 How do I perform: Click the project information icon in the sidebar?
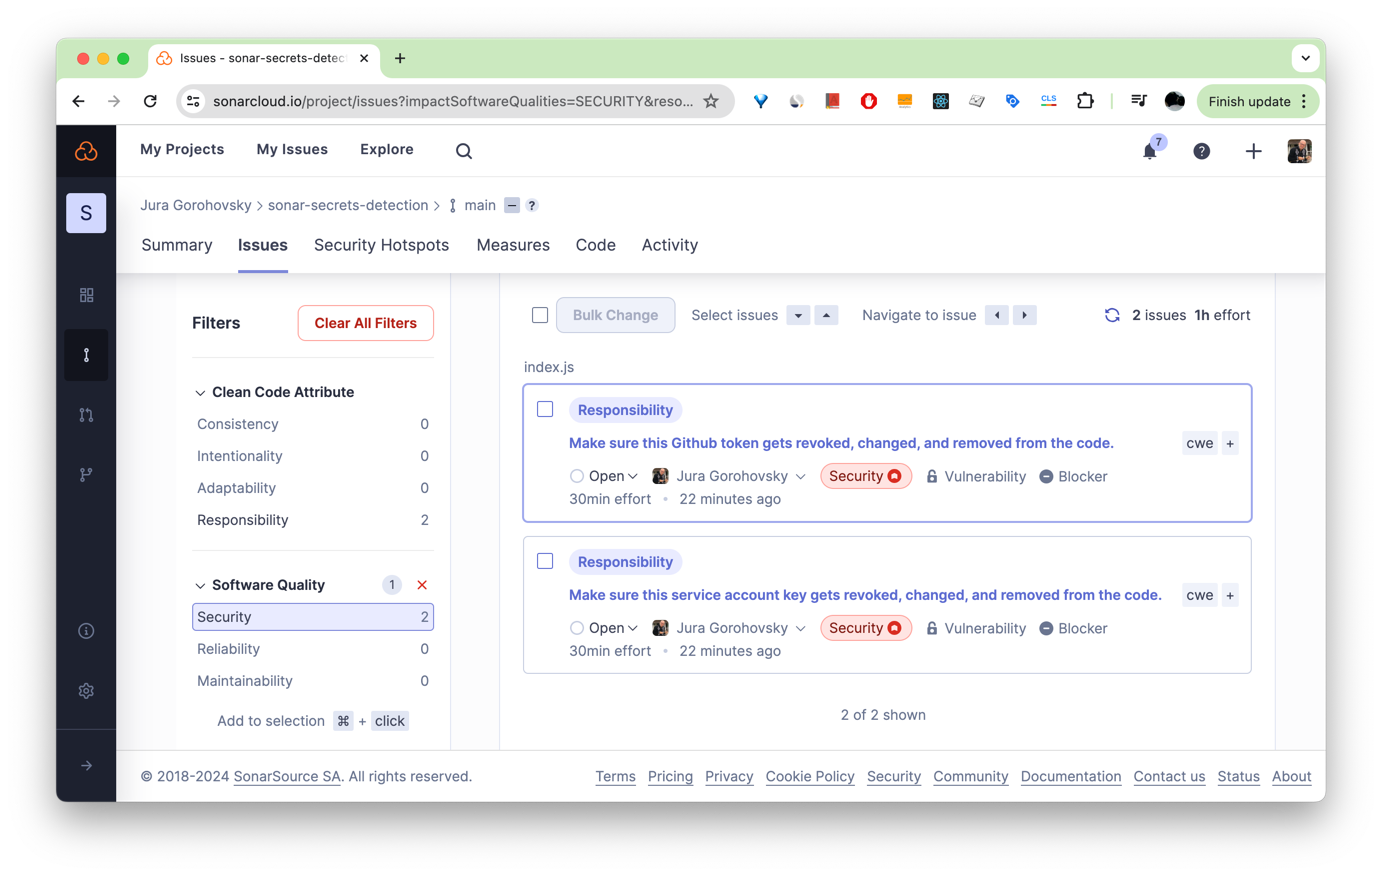click(86, 630)
